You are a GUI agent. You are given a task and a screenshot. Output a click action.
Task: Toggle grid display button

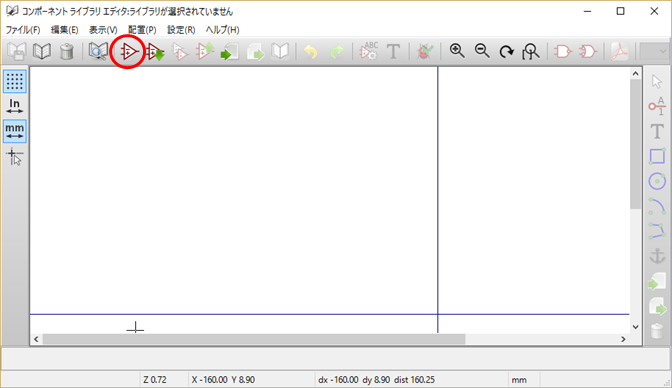click(x=15, y=81)
